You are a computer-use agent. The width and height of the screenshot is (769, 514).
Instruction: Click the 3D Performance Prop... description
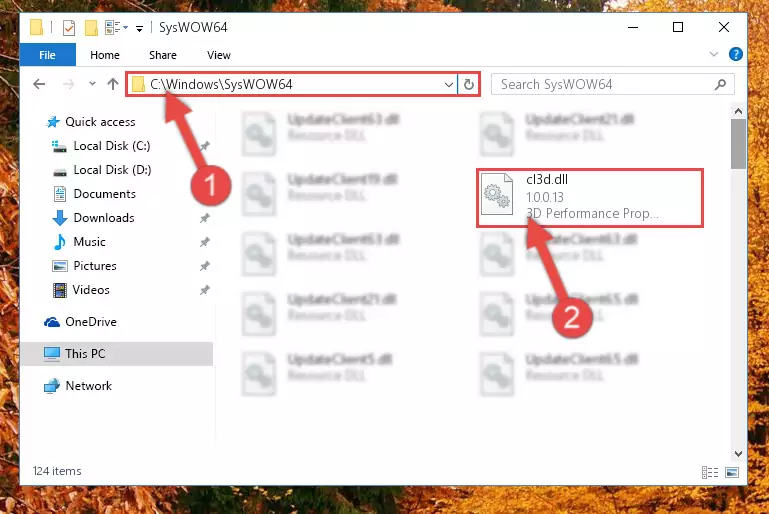point(592,213)
